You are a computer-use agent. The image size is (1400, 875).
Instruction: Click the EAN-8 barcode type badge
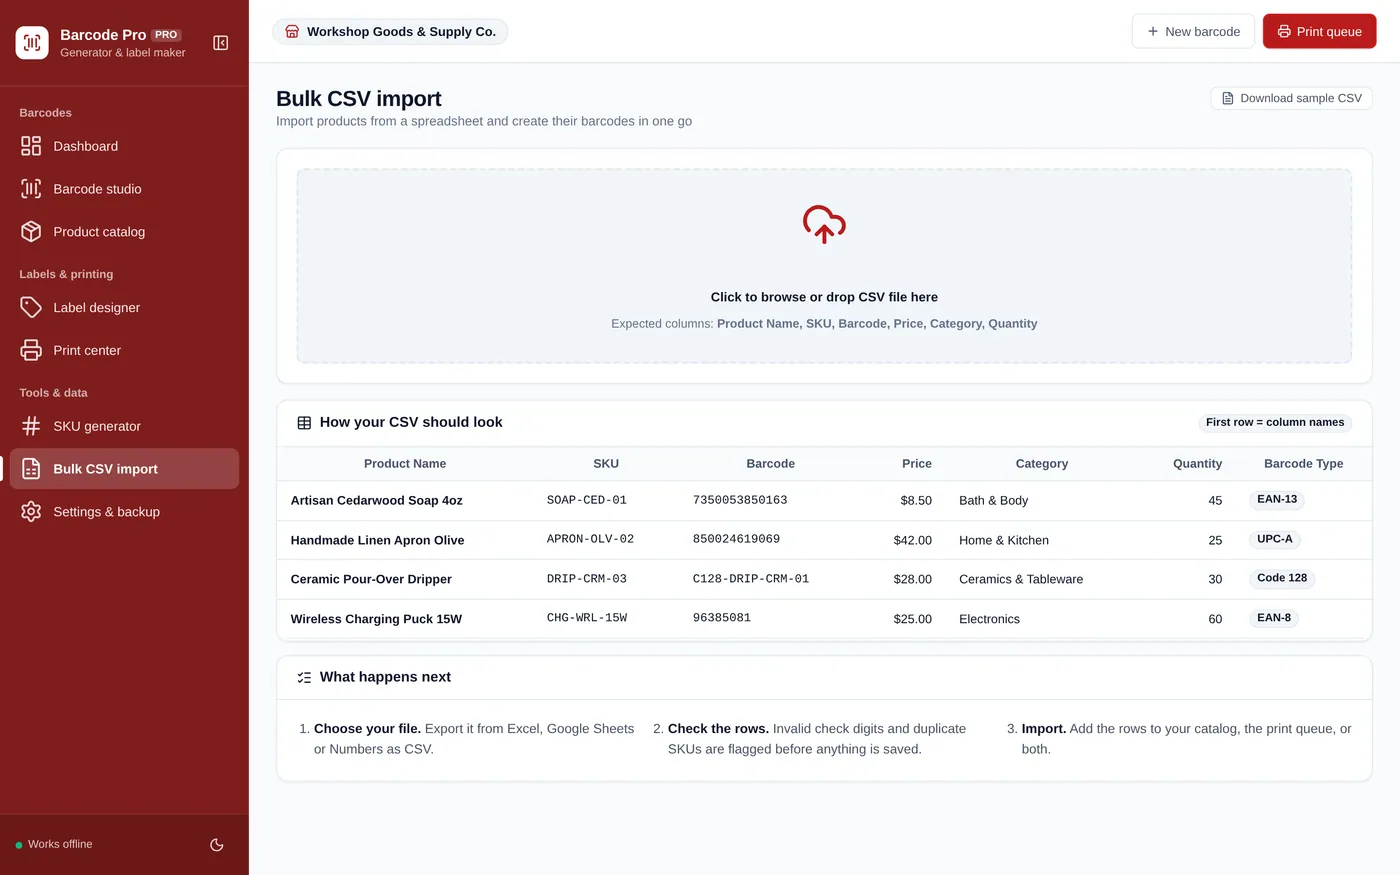[x=1274, y=618]
